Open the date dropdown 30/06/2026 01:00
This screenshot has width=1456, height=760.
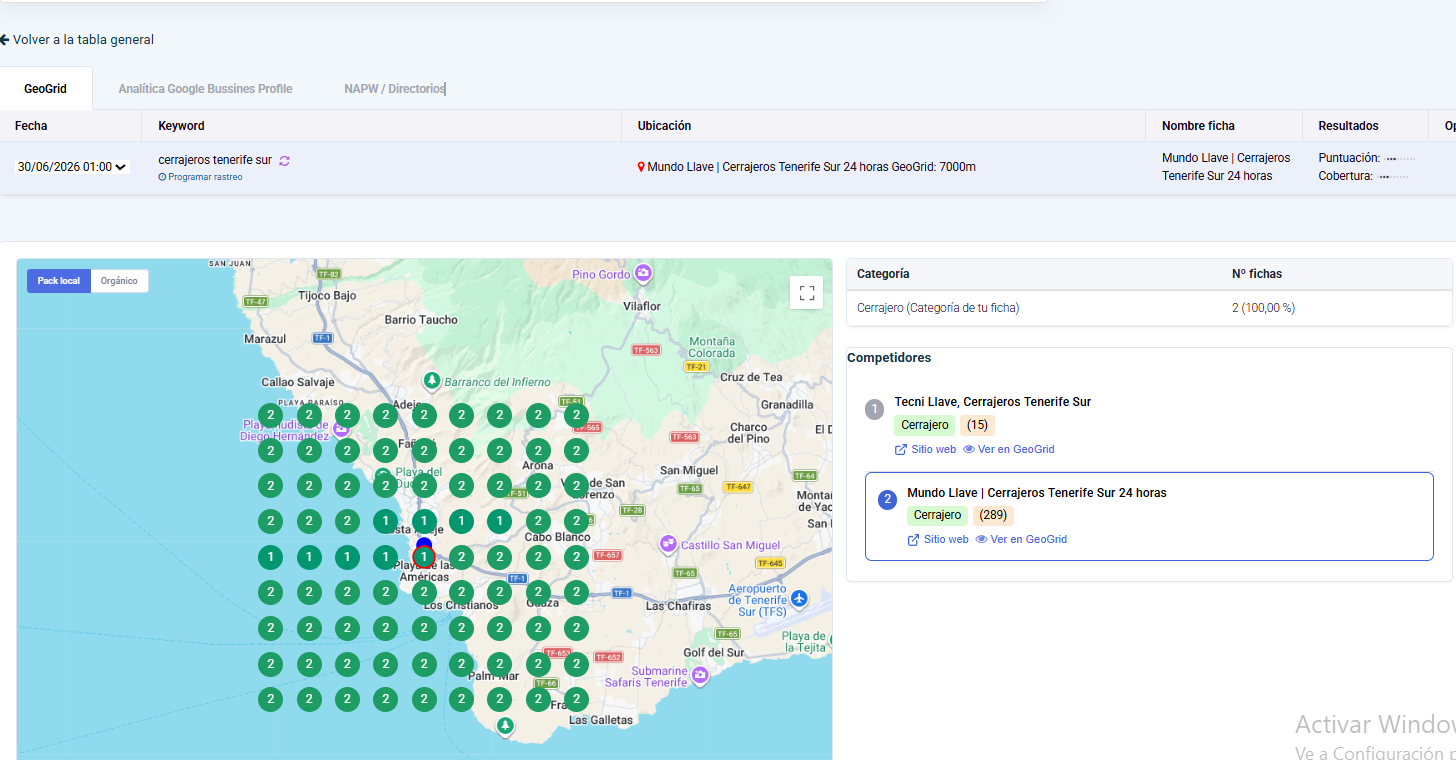(x=72, y=167)
